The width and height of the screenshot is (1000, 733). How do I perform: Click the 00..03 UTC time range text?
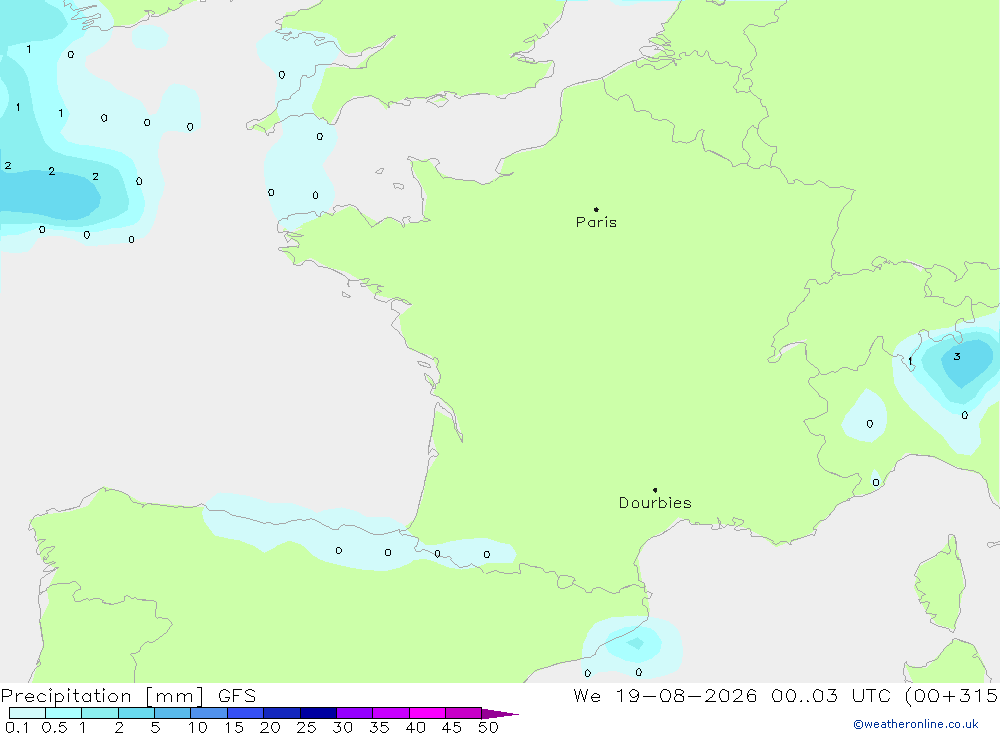(x=831, y=696)
